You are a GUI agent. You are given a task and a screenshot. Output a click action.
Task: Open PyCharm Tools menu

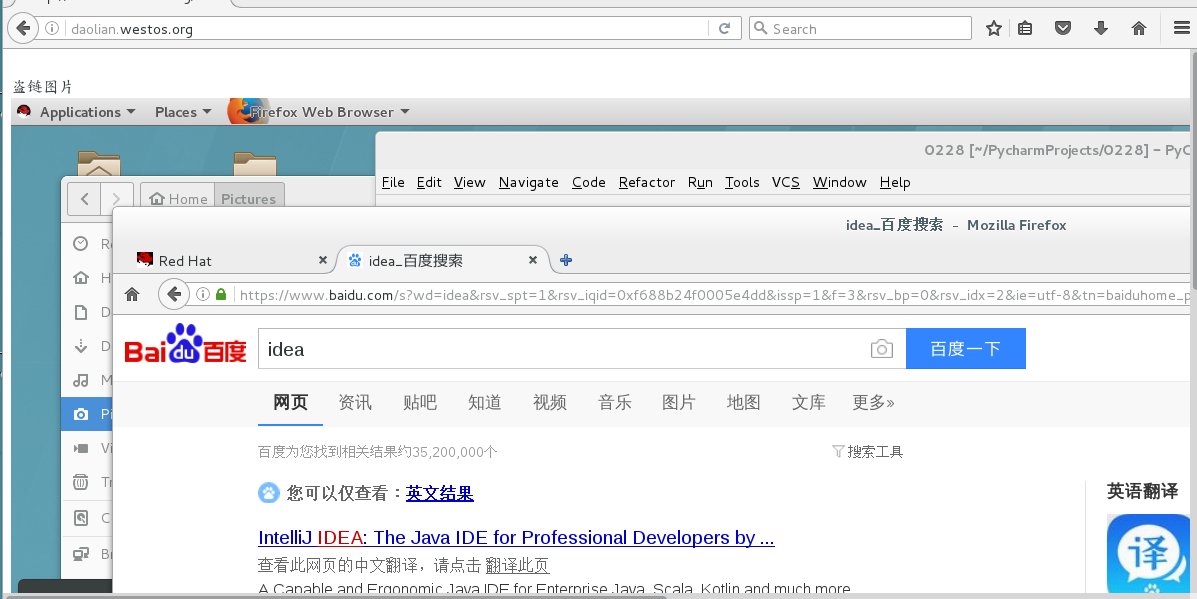click(742, 182)
